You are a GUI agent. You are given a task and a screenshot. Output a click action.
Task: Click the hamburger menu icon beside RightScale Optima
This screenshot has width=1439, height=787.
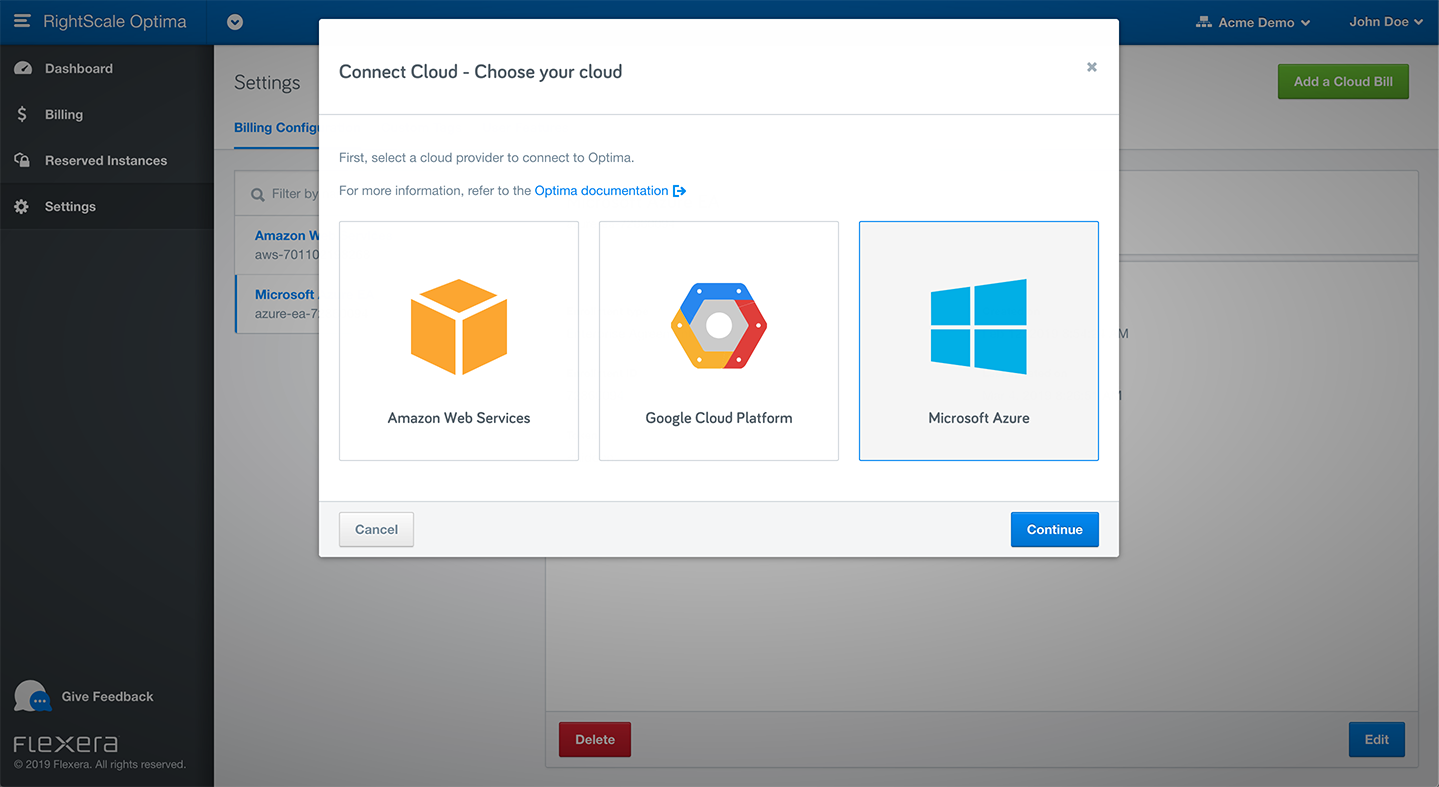click(x=22, y=21)
